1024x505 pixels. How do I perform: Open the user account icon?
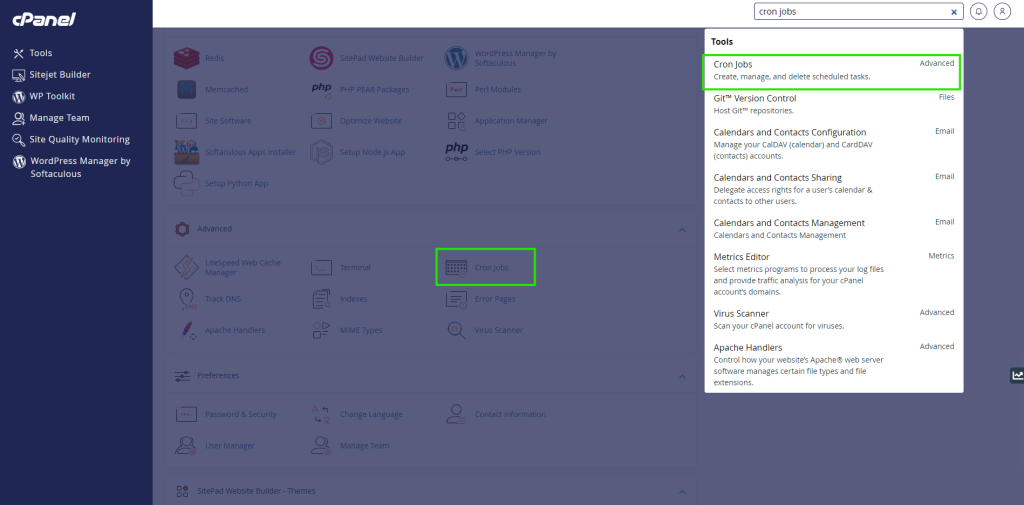[1001, 12]
